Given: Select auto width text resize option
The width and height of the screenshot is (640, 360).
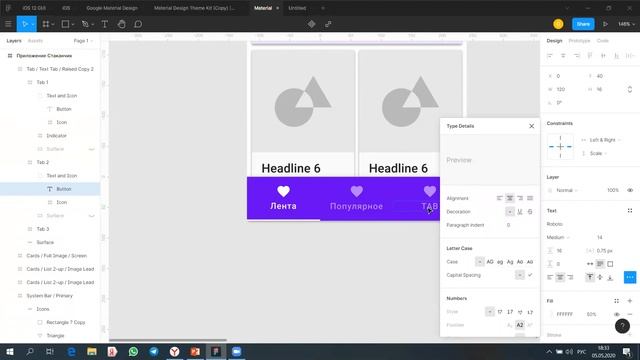Looking at the screenshot, I should [590, 264].
